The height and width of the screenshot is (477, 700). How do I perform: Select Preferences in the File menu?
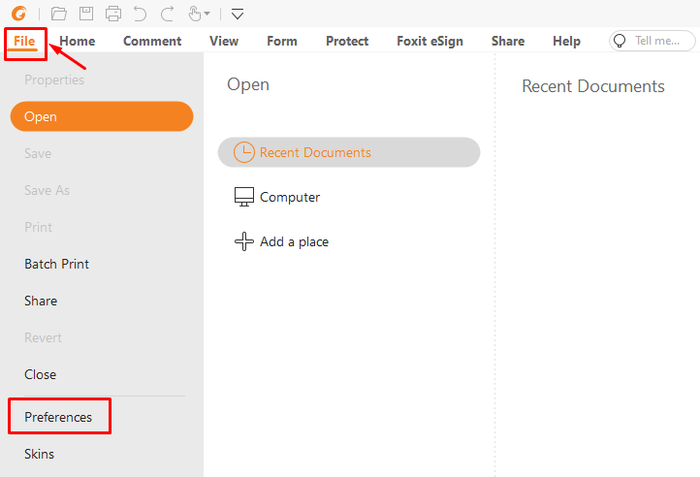click(x=58, y=417)
